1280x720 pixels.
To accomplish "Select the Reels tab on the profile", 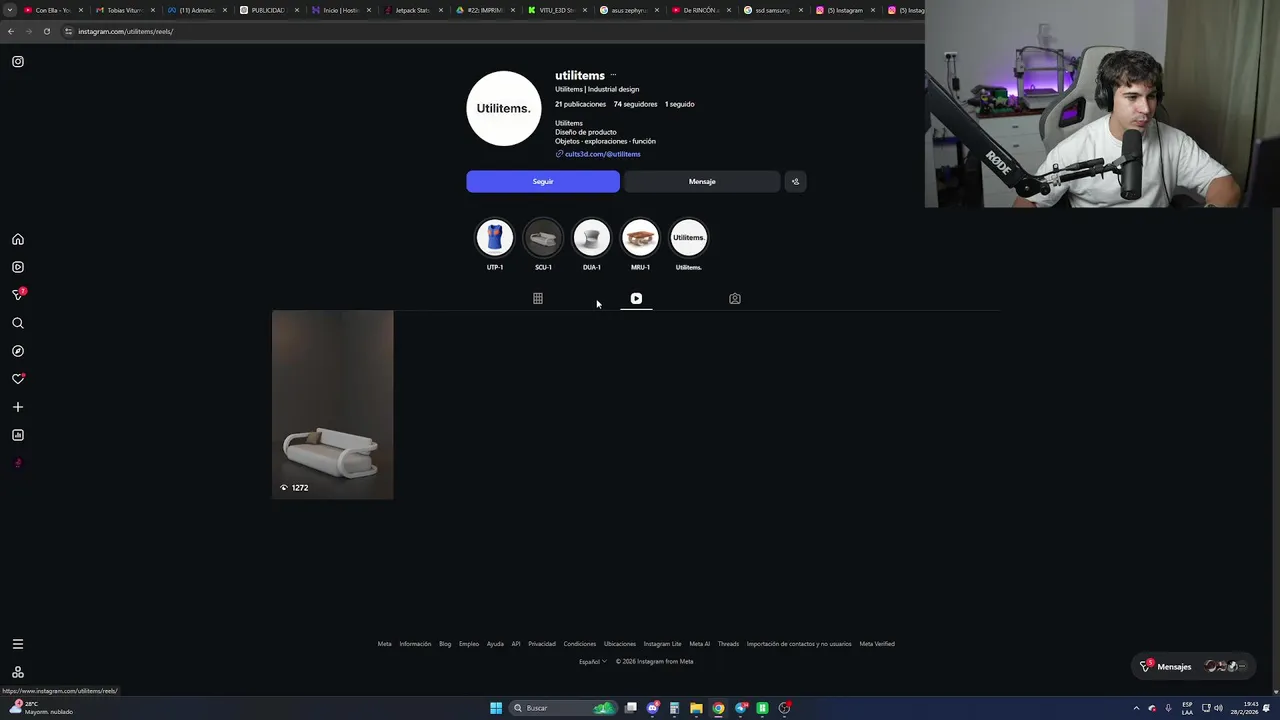I will pyautogui.click(x=636, y=298).
